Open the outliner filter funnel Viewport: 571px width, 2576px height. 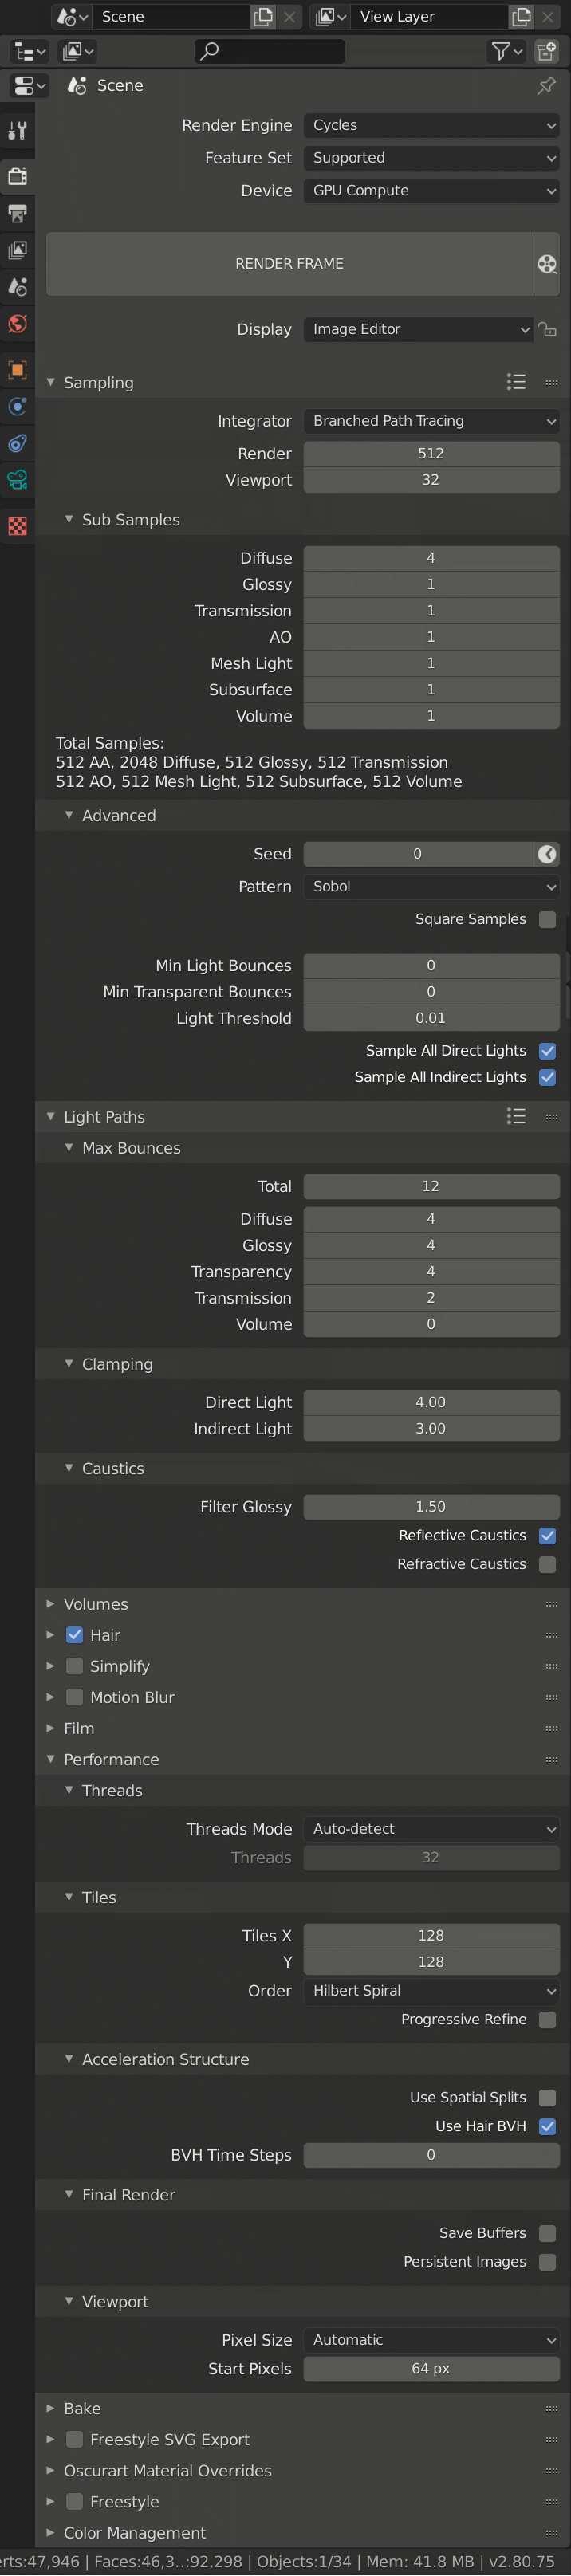(x=506, y=51)
